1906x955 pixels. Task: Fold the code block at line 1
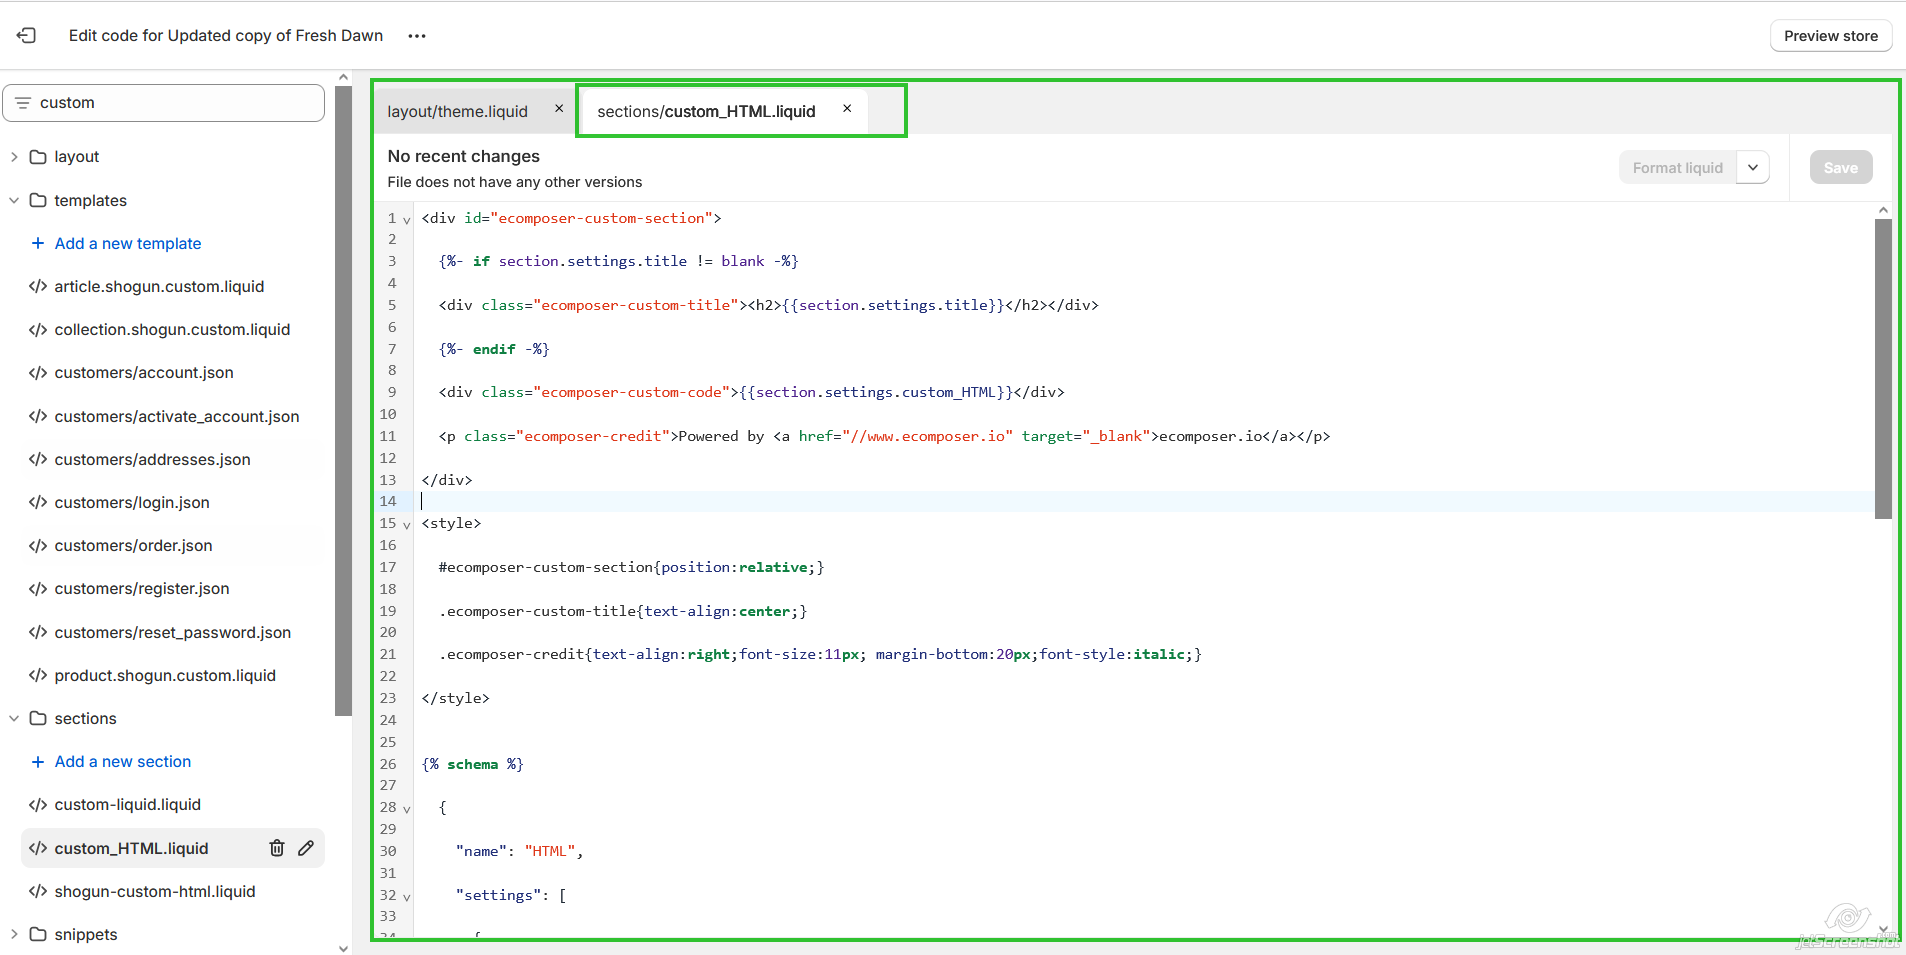click(407, 220)
